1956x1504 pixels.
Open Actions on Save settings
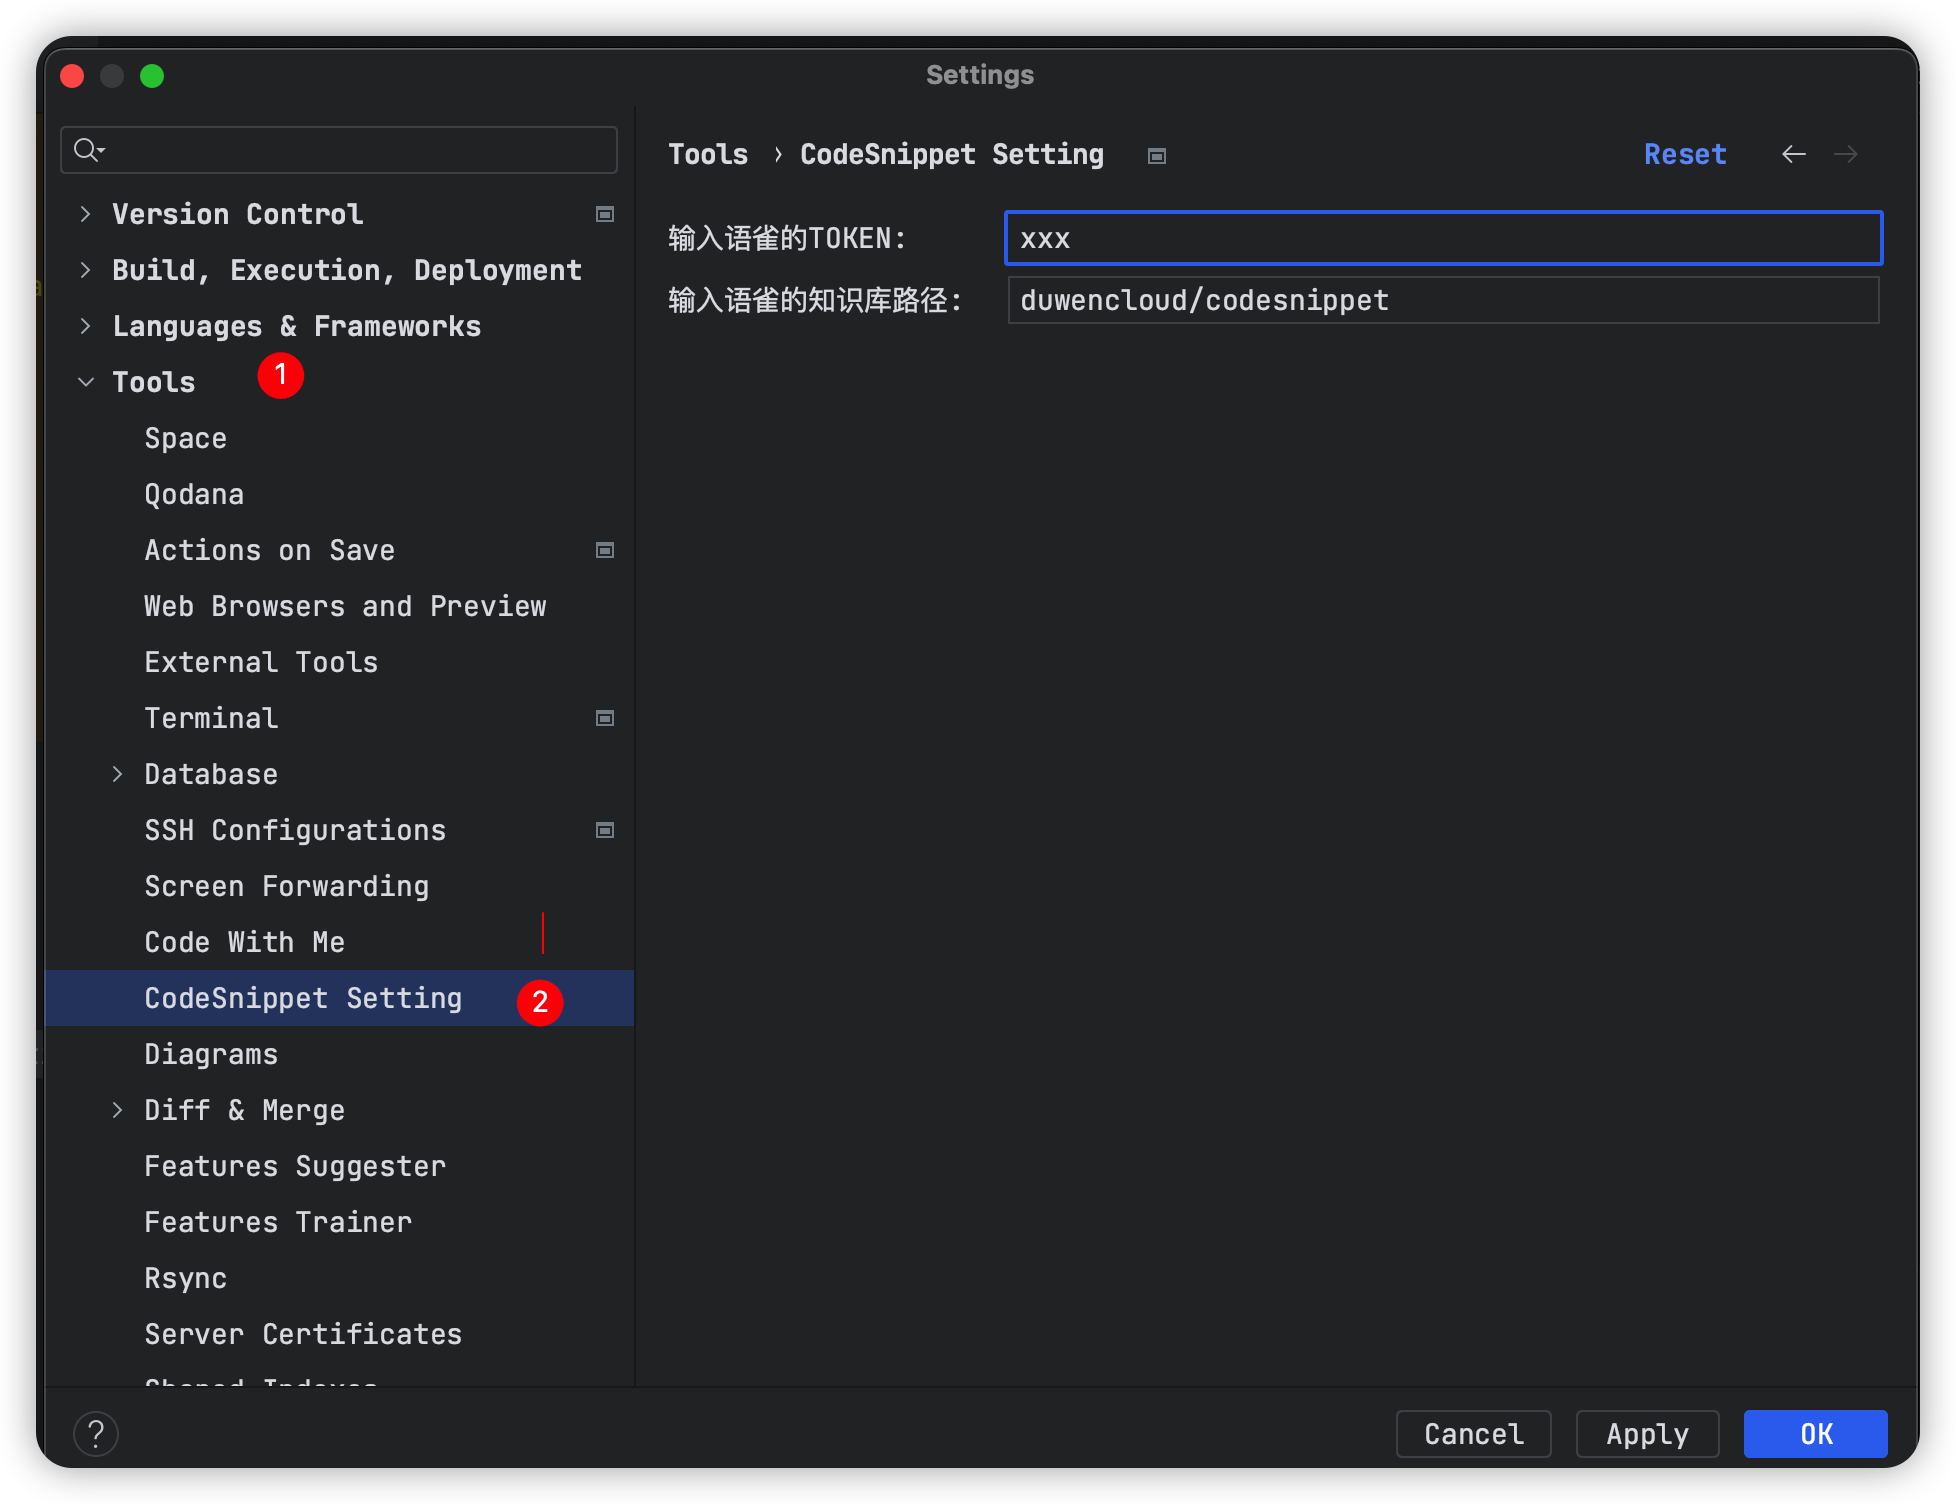(x=270, y=550)
